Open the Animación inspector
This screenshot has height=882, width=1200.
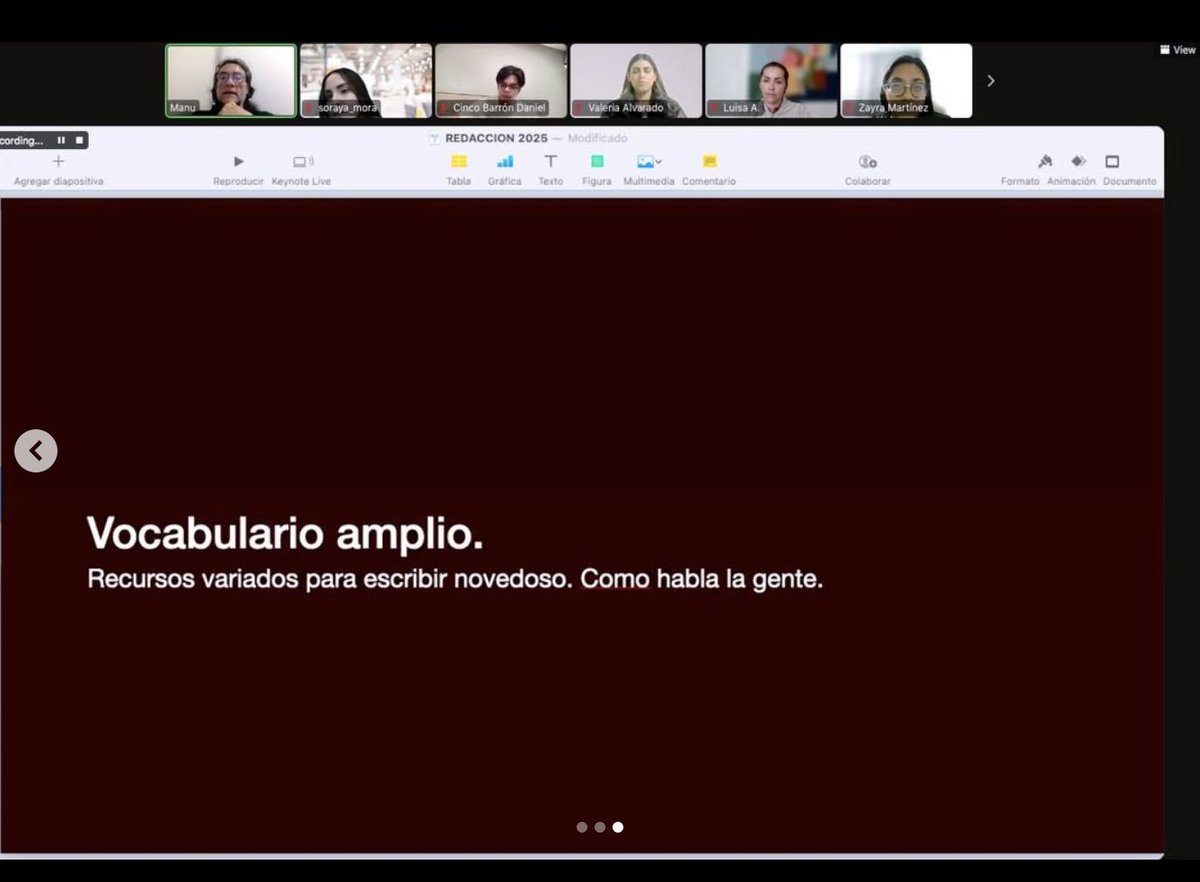coord(1078,161)
